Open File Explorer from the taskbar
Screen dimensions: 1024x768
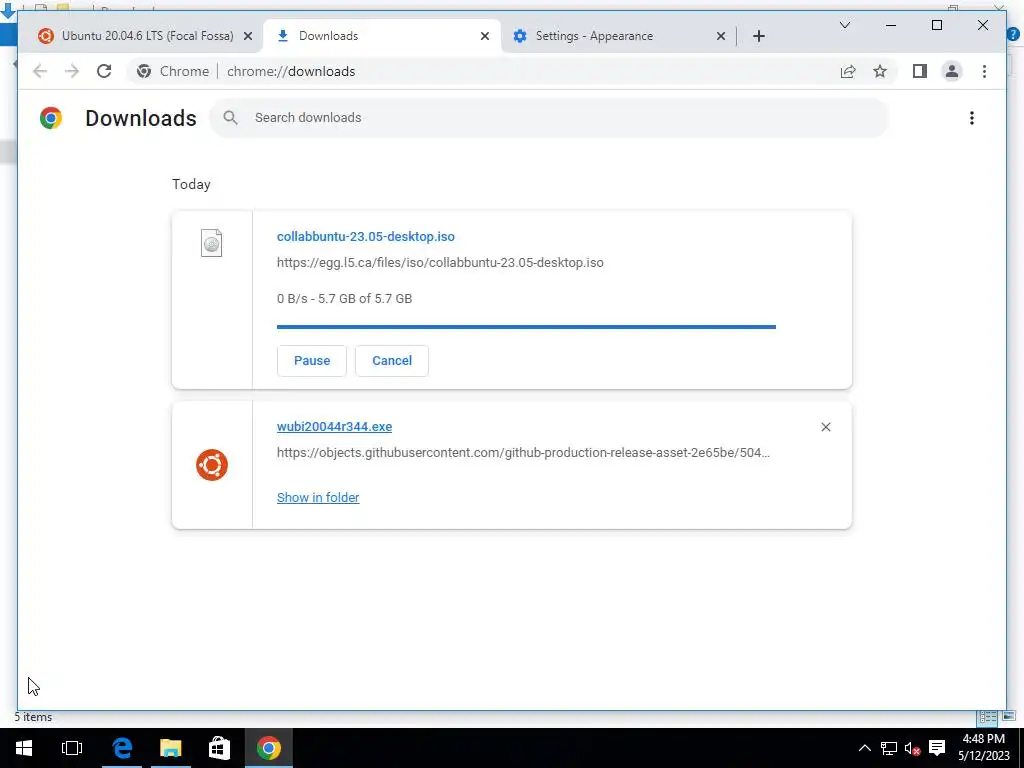coord(170,748)
